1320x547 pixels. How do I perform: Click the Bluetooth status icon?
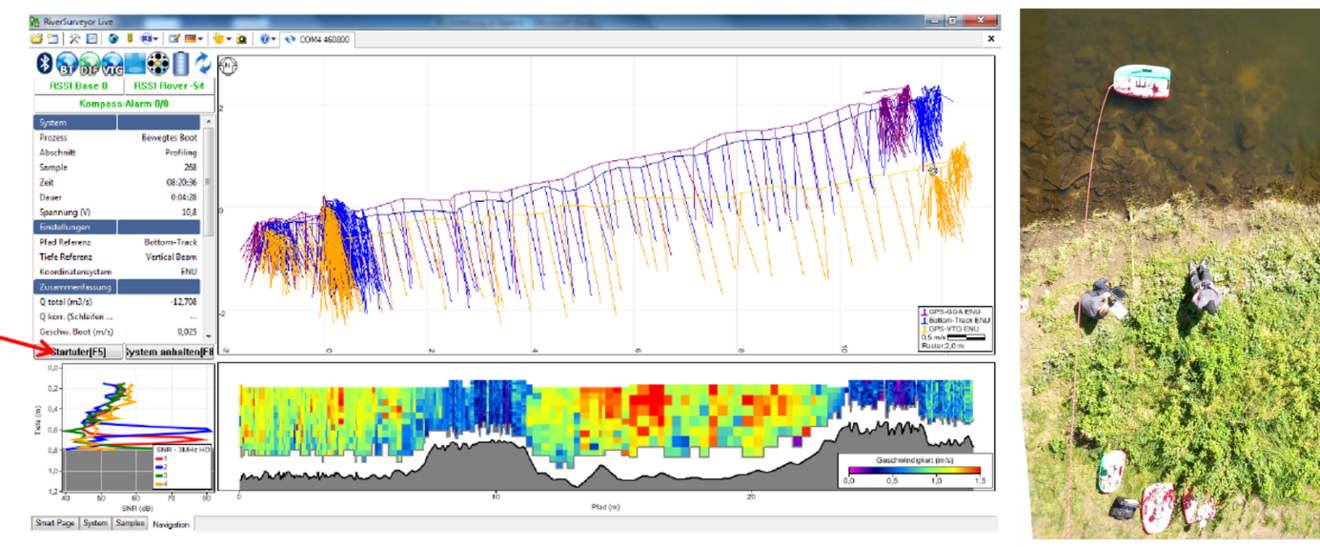click(44, 64)
